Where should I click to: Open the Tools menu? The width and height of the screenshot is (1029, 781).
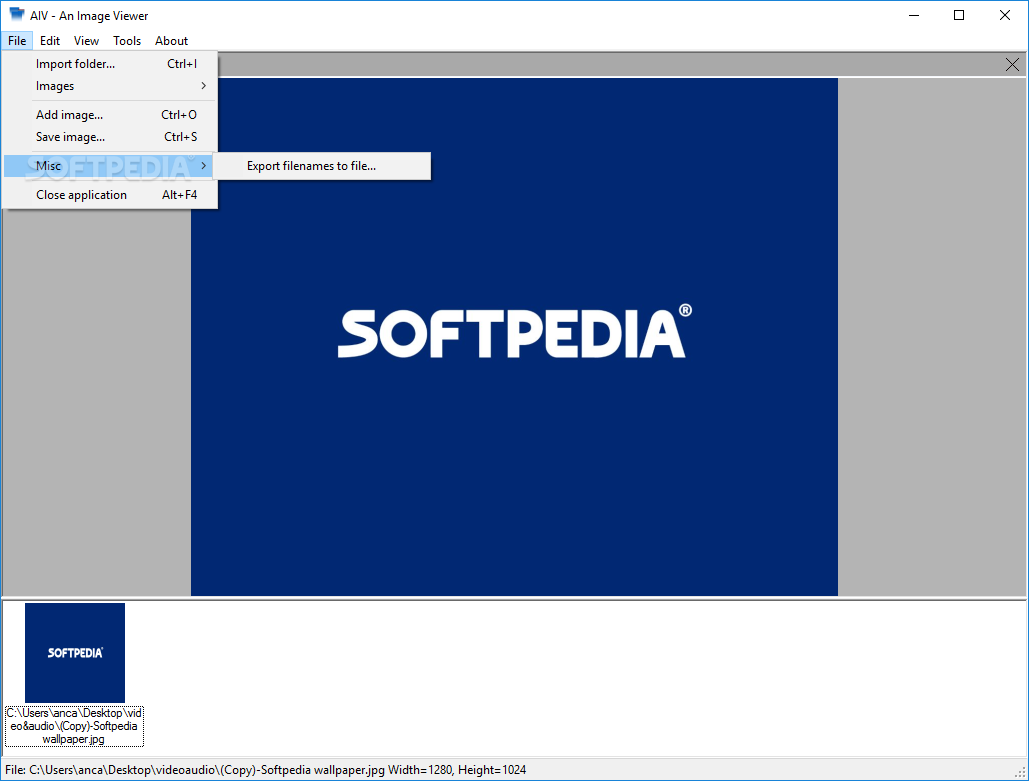click(127, 41)
